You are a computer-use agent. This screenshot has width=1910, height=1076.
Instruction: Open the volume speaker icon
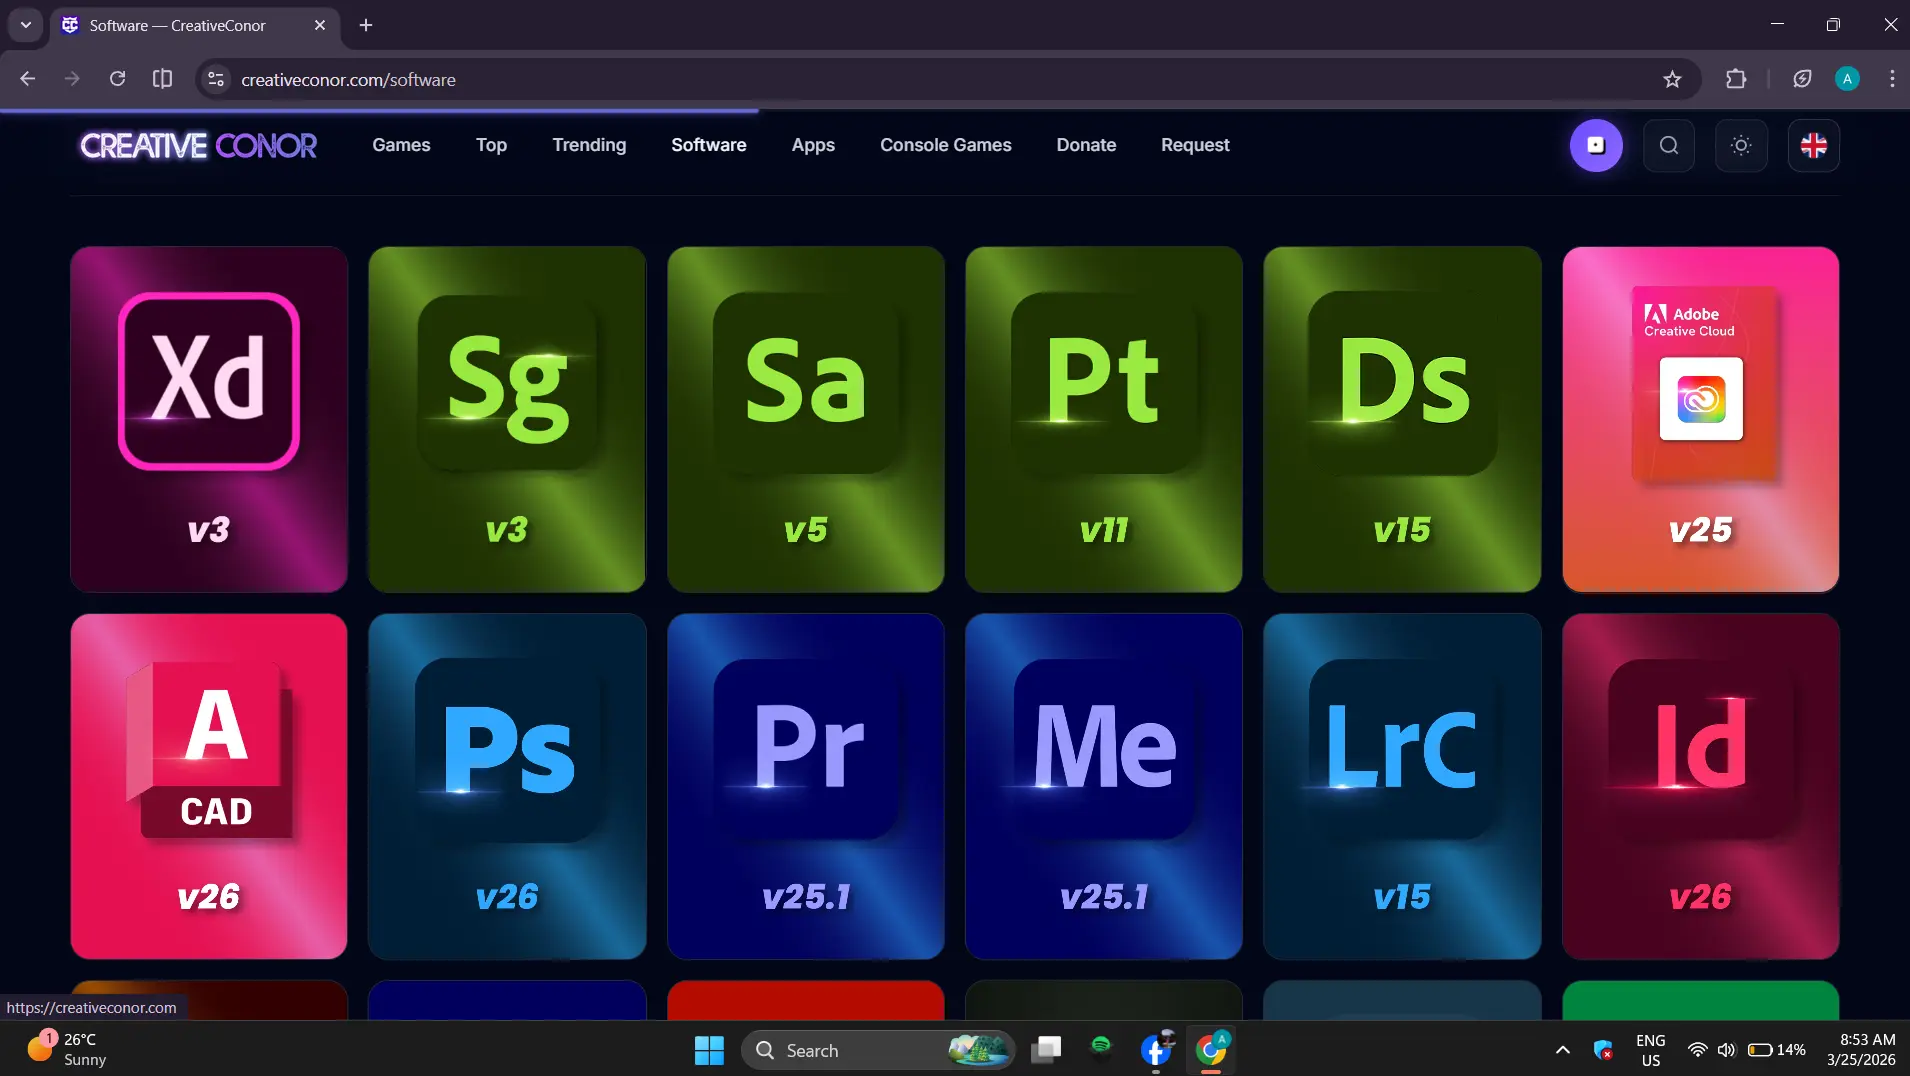coord(1726,1050)
